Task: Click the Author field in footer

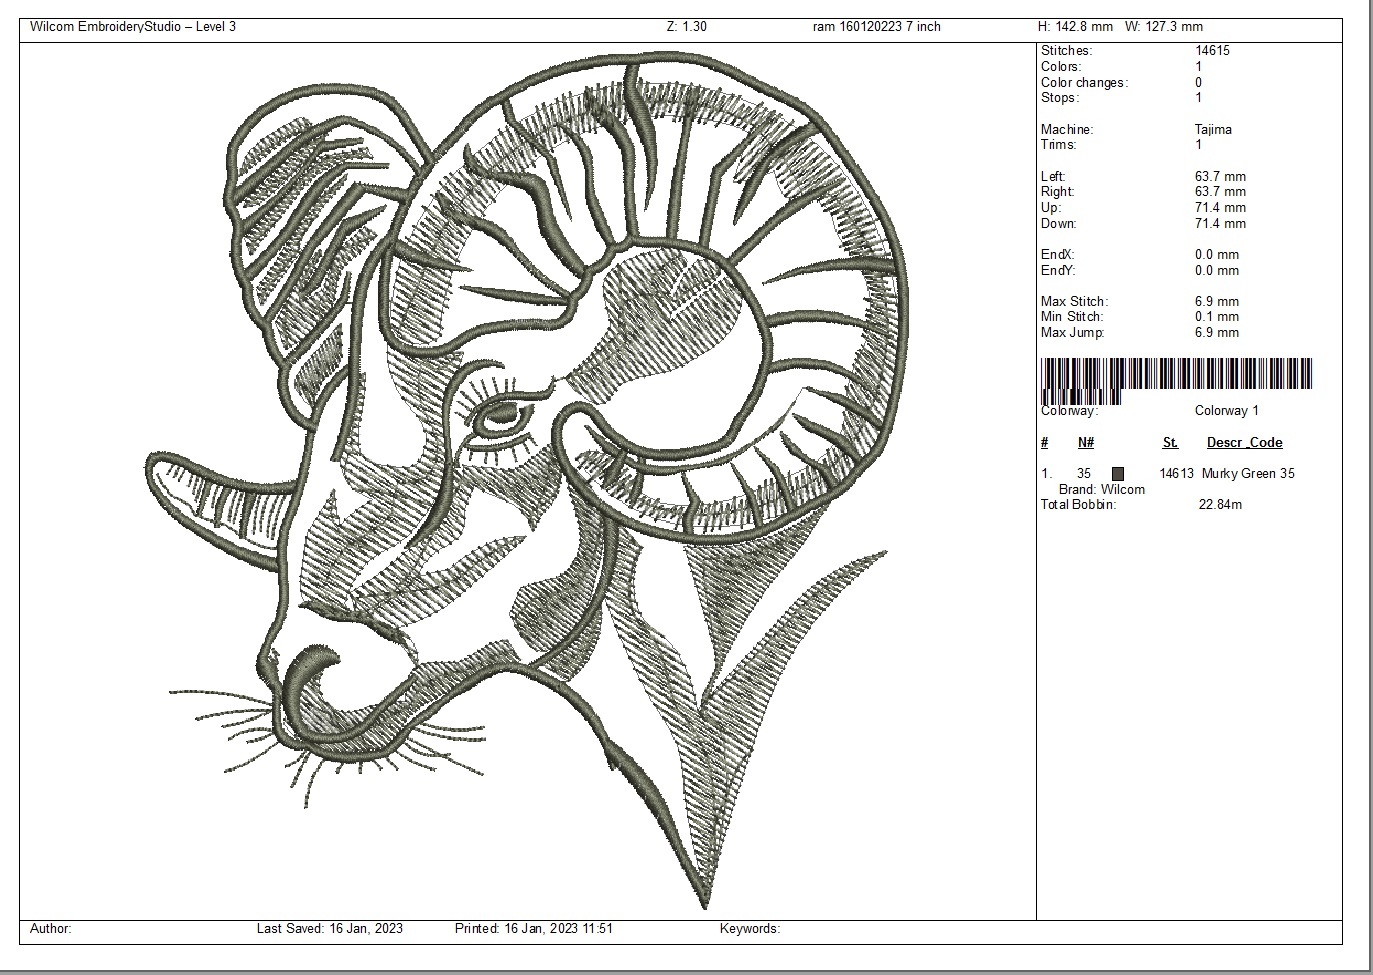Action: click(x=51, y=929)
